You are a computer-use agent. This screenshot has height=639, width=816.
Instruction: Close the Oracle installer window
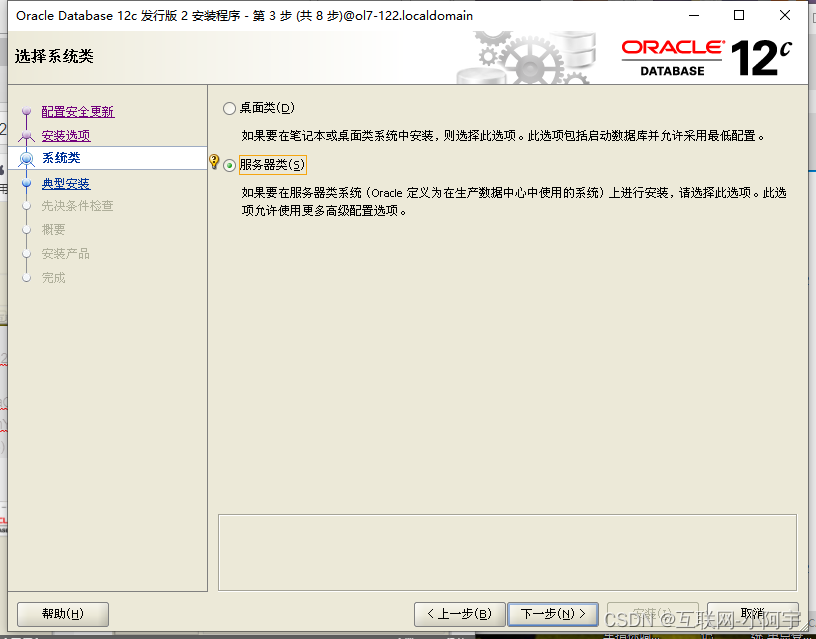pyautogui.click(x=785, y=16)
